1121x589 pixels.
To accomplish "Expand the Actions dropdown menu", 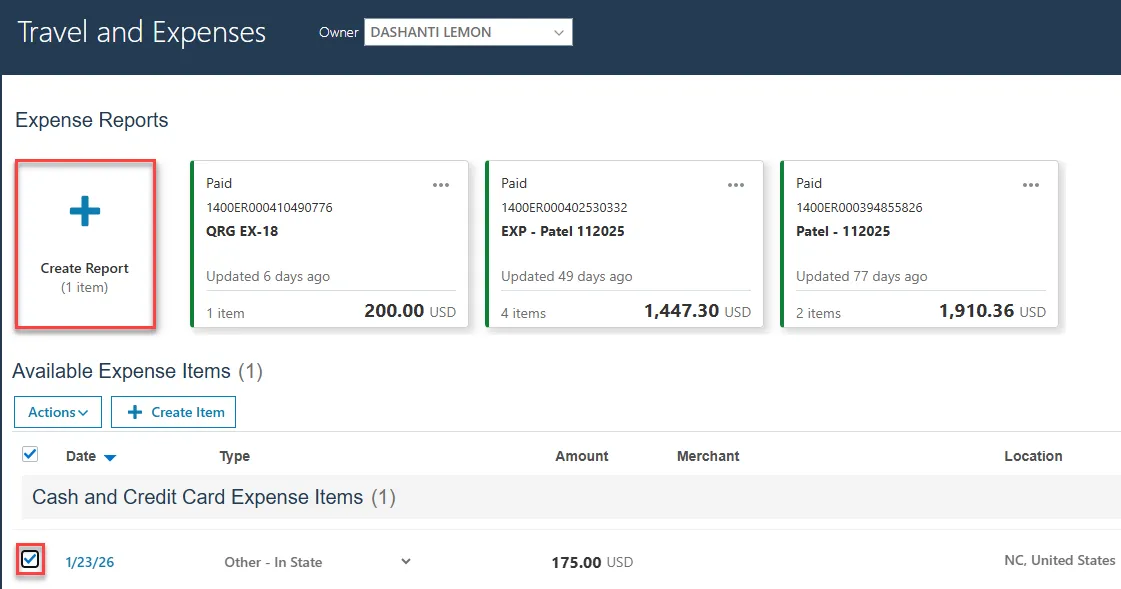I will (58, 412).
